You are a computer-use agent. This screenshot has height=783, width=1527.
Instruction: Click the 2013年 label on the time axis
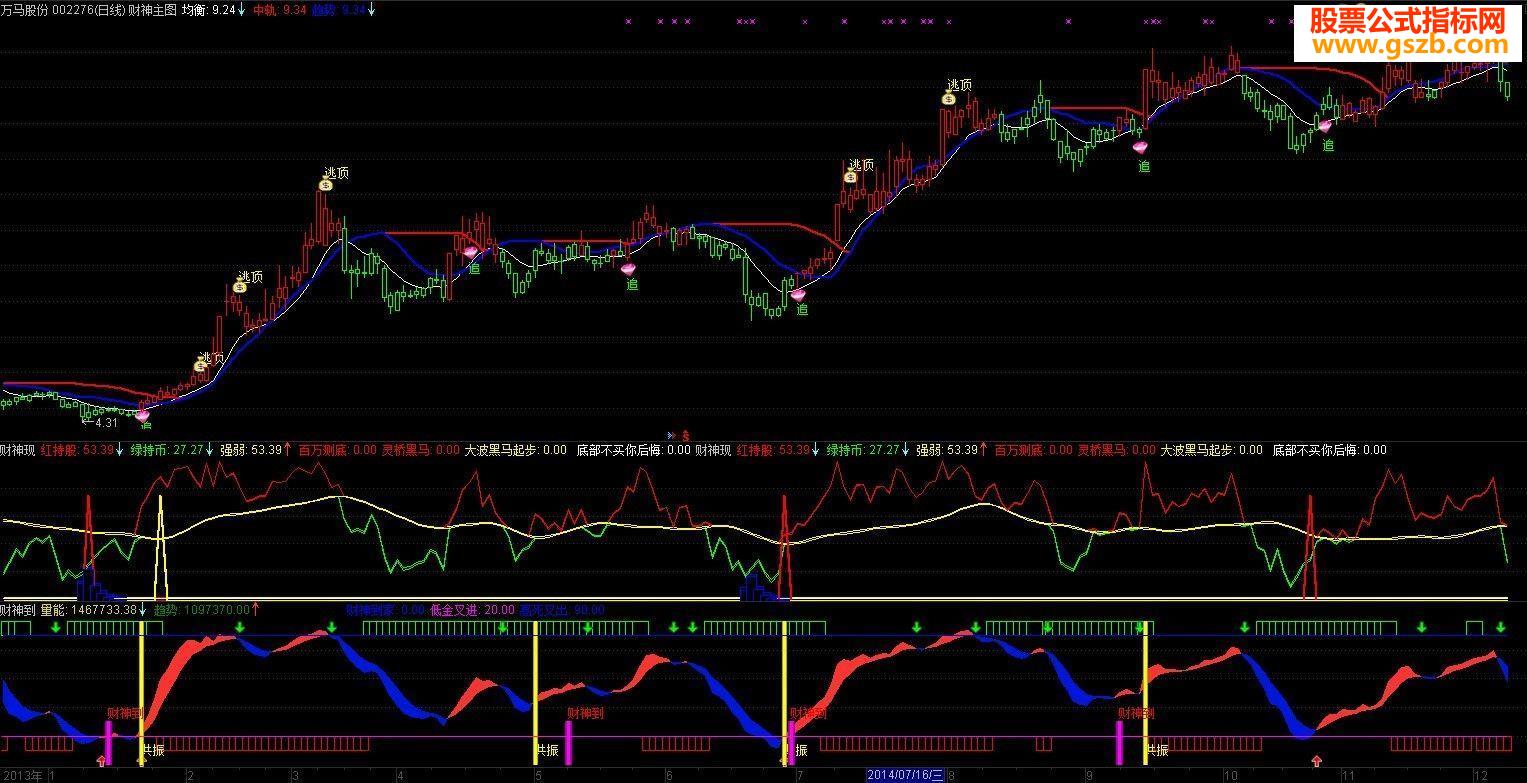pos(22,775)
